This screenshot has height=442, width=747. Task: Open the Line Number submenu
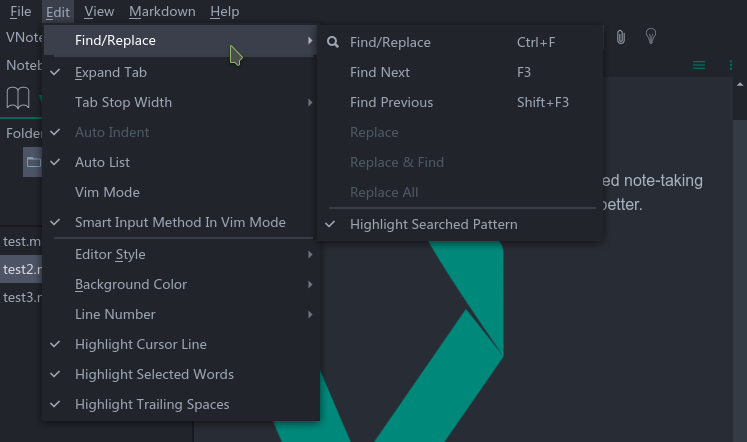point(181,314)
